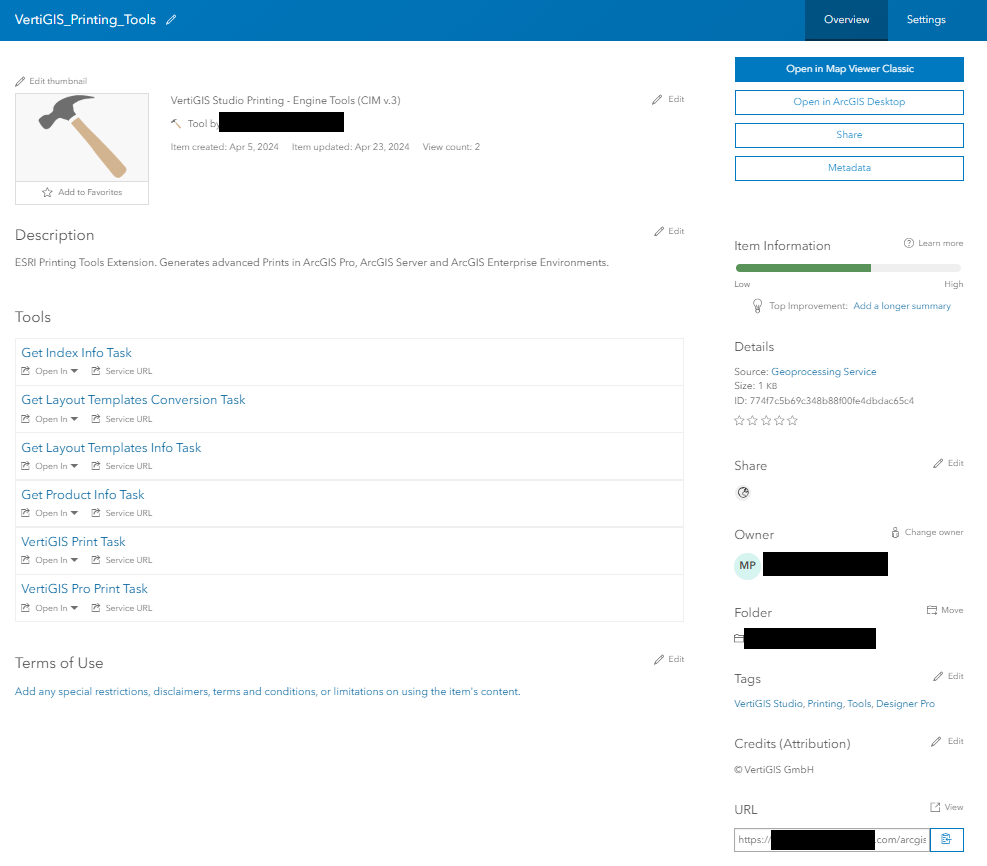The height and width of the screenshot is (866, 987).
Task: Open the Get Index Info Task link
Action: [76, 353]
